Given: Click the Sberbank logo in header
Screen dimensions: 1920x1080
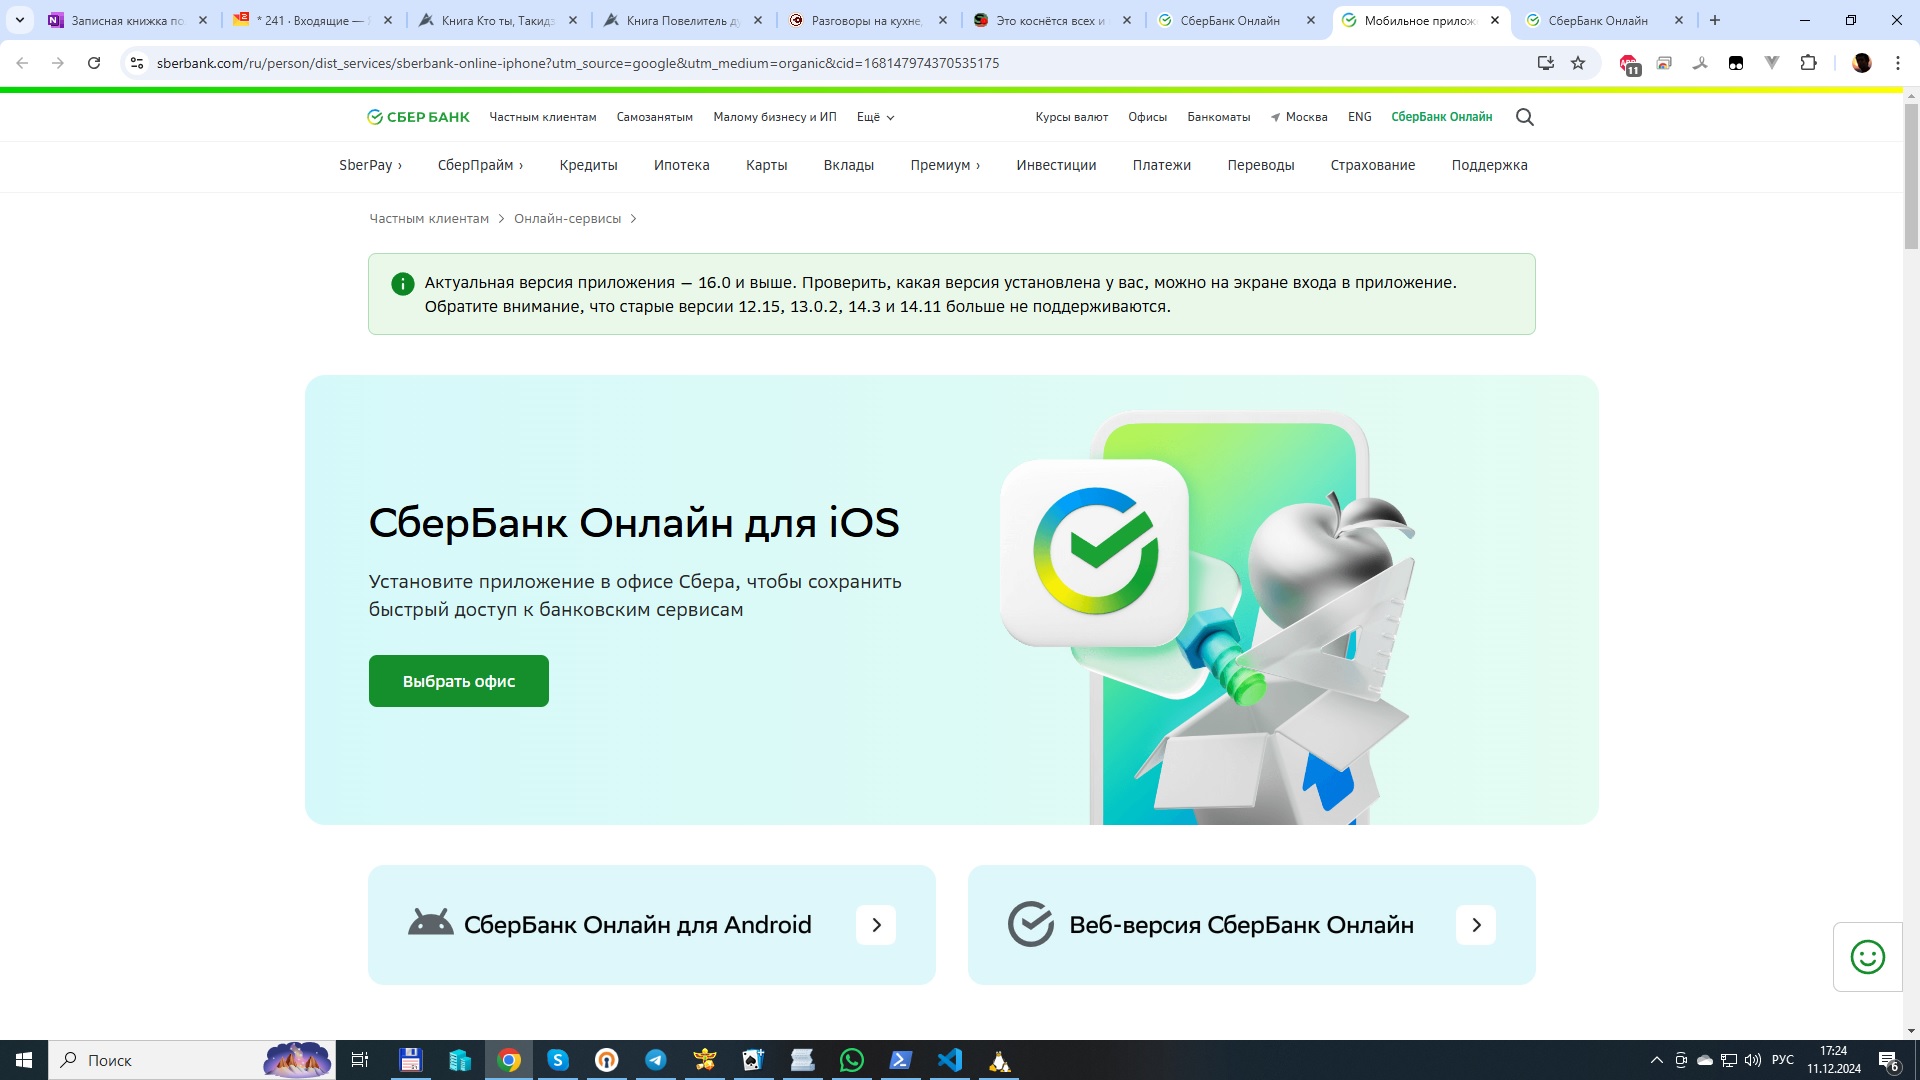Looking at the screenshot, I should pyautogui.click(x=418, y=117).
